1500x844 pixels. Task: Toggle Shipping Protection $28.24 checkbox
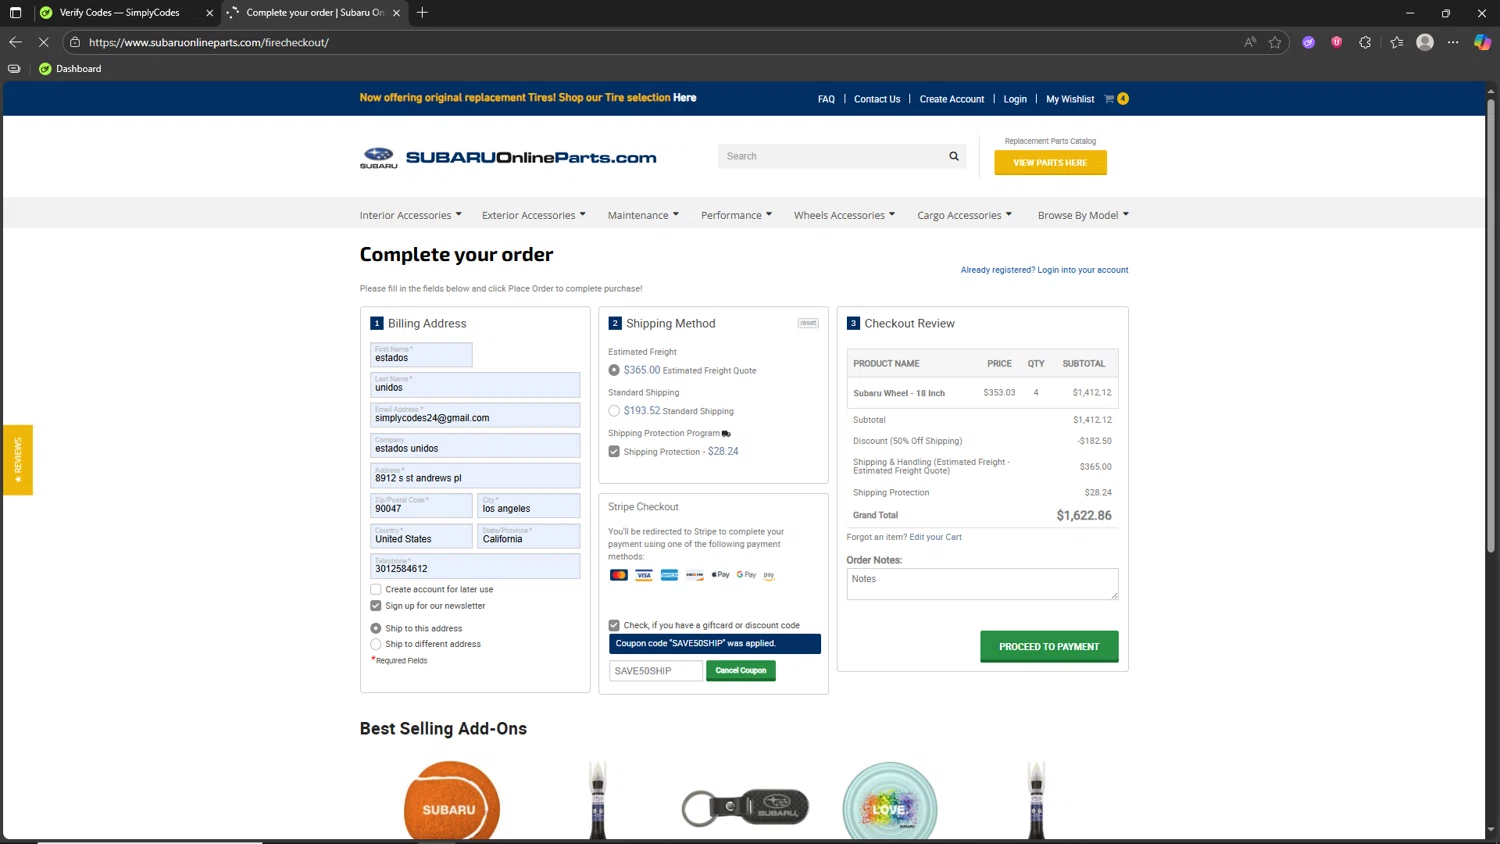point(614,452)
